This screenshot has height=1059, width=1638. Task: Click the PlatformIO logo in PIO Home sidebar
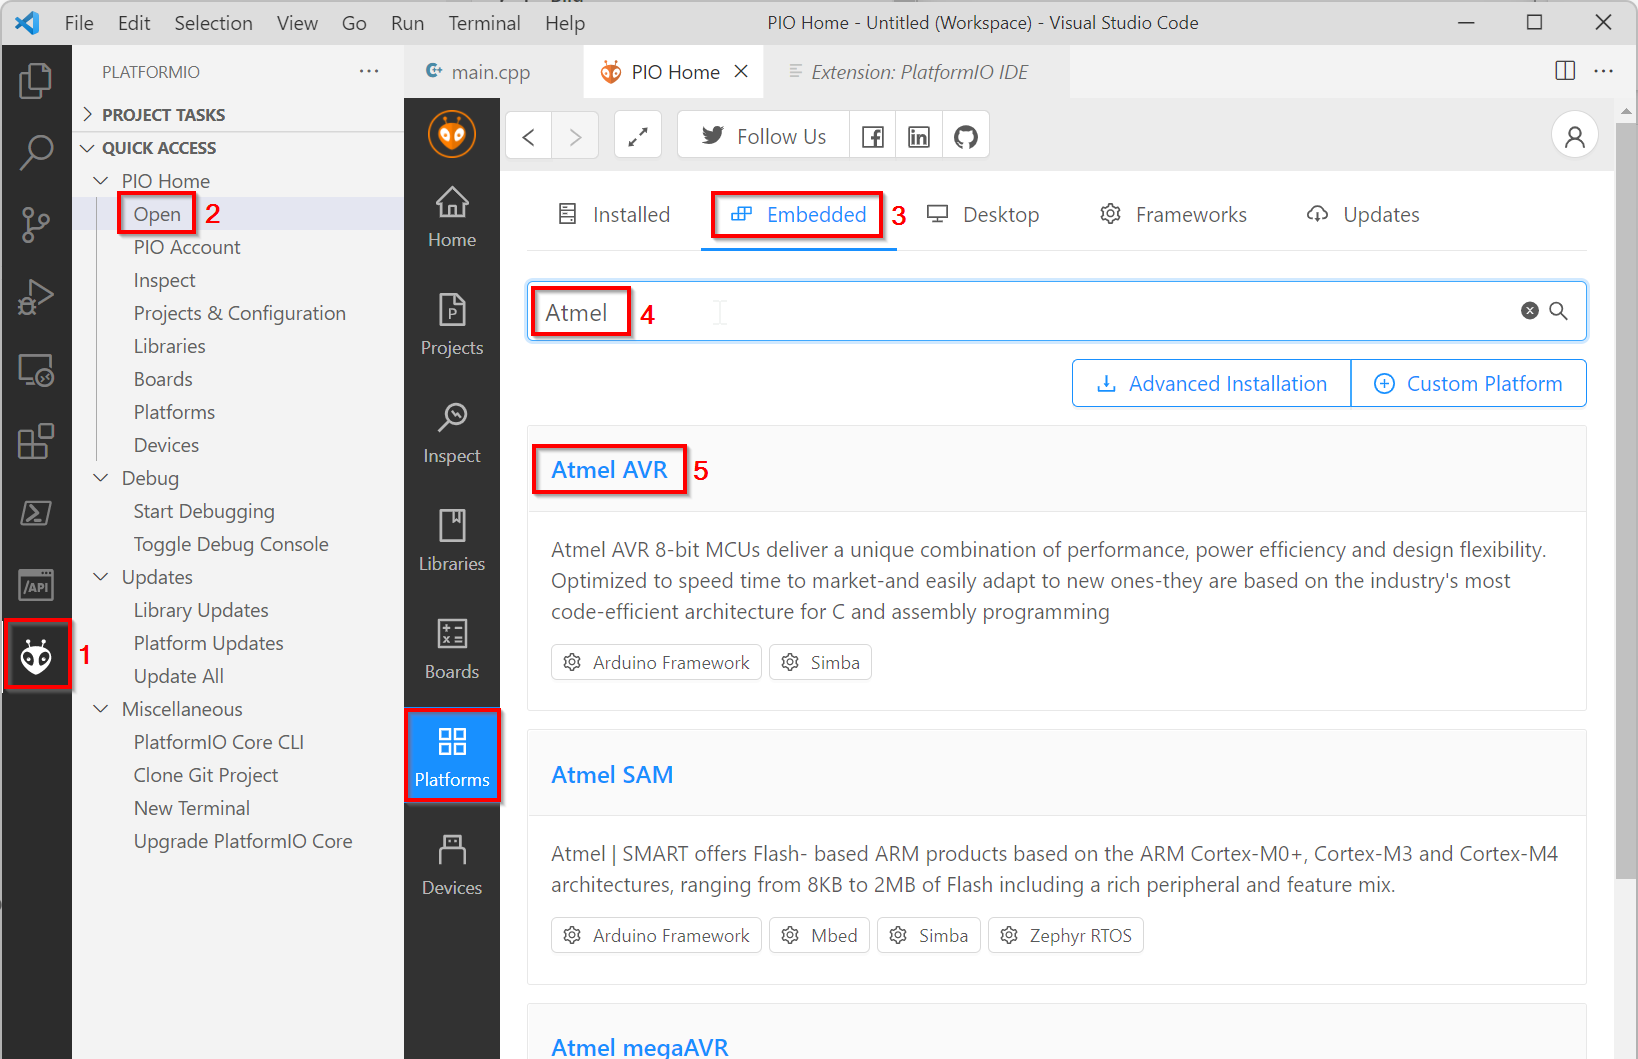452,134
